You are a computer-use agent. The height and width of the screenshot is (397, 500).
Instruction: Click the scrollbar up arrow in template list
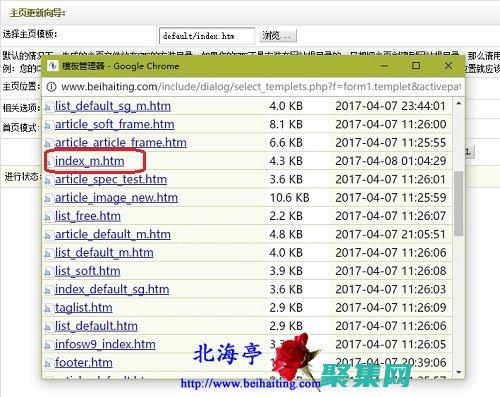(459, 104)
